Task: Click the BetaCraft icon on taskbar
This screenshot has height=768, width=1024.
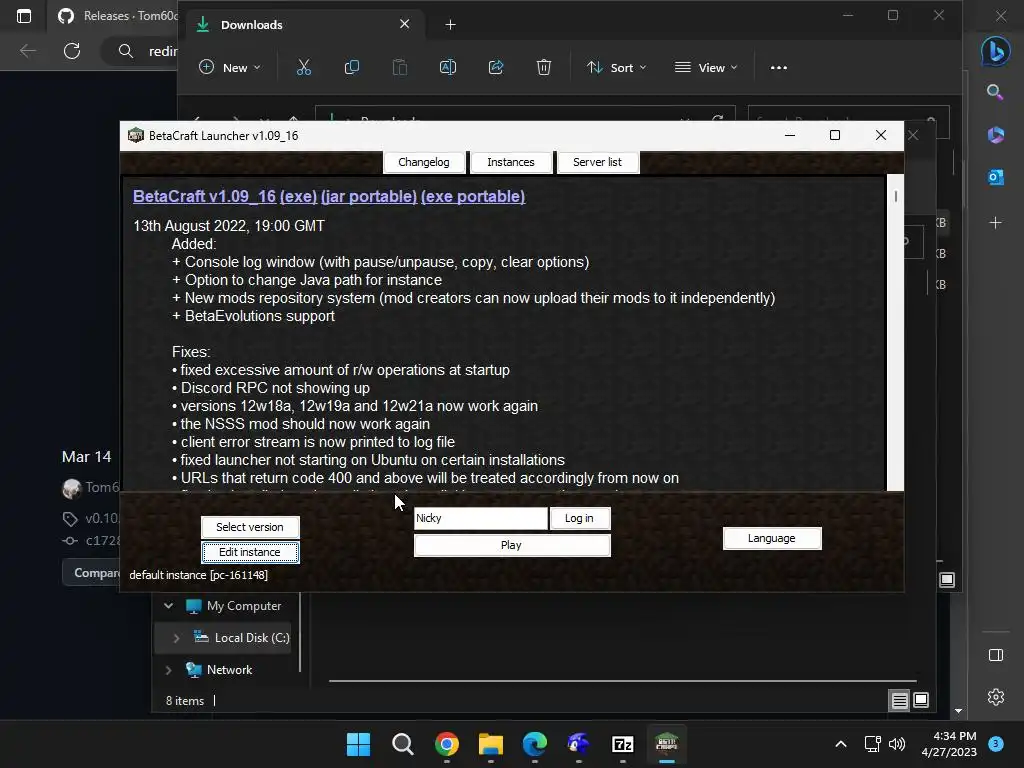Action: click(667, 744)
